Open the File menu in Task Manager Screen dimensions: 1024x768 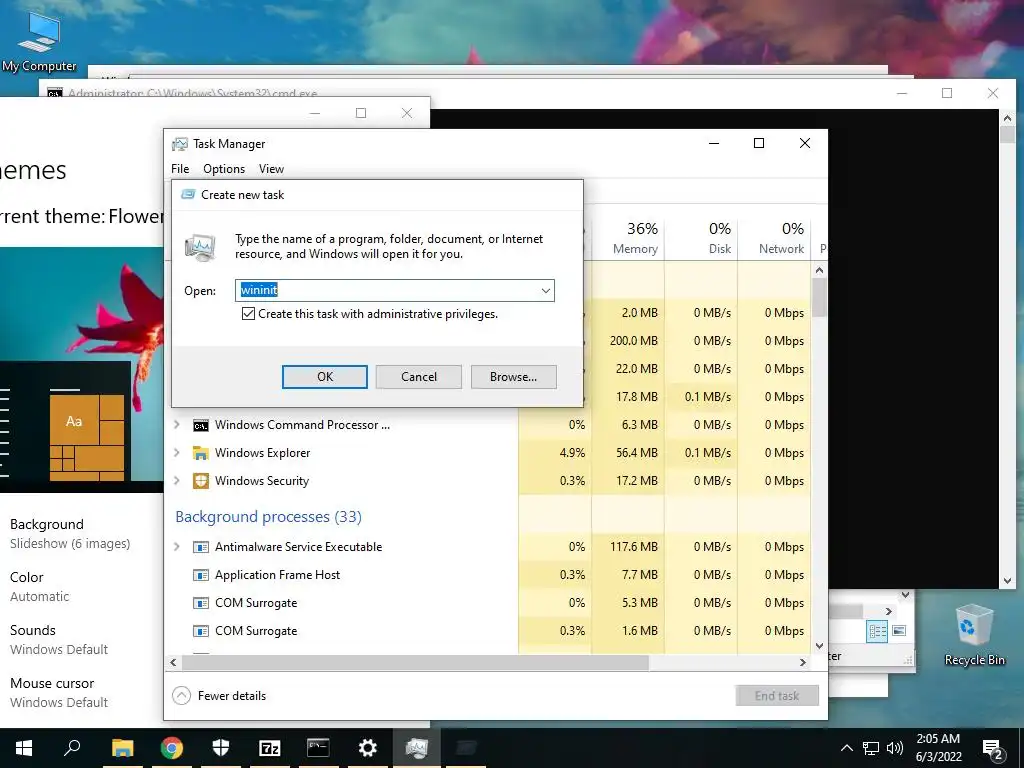(180, 168)
